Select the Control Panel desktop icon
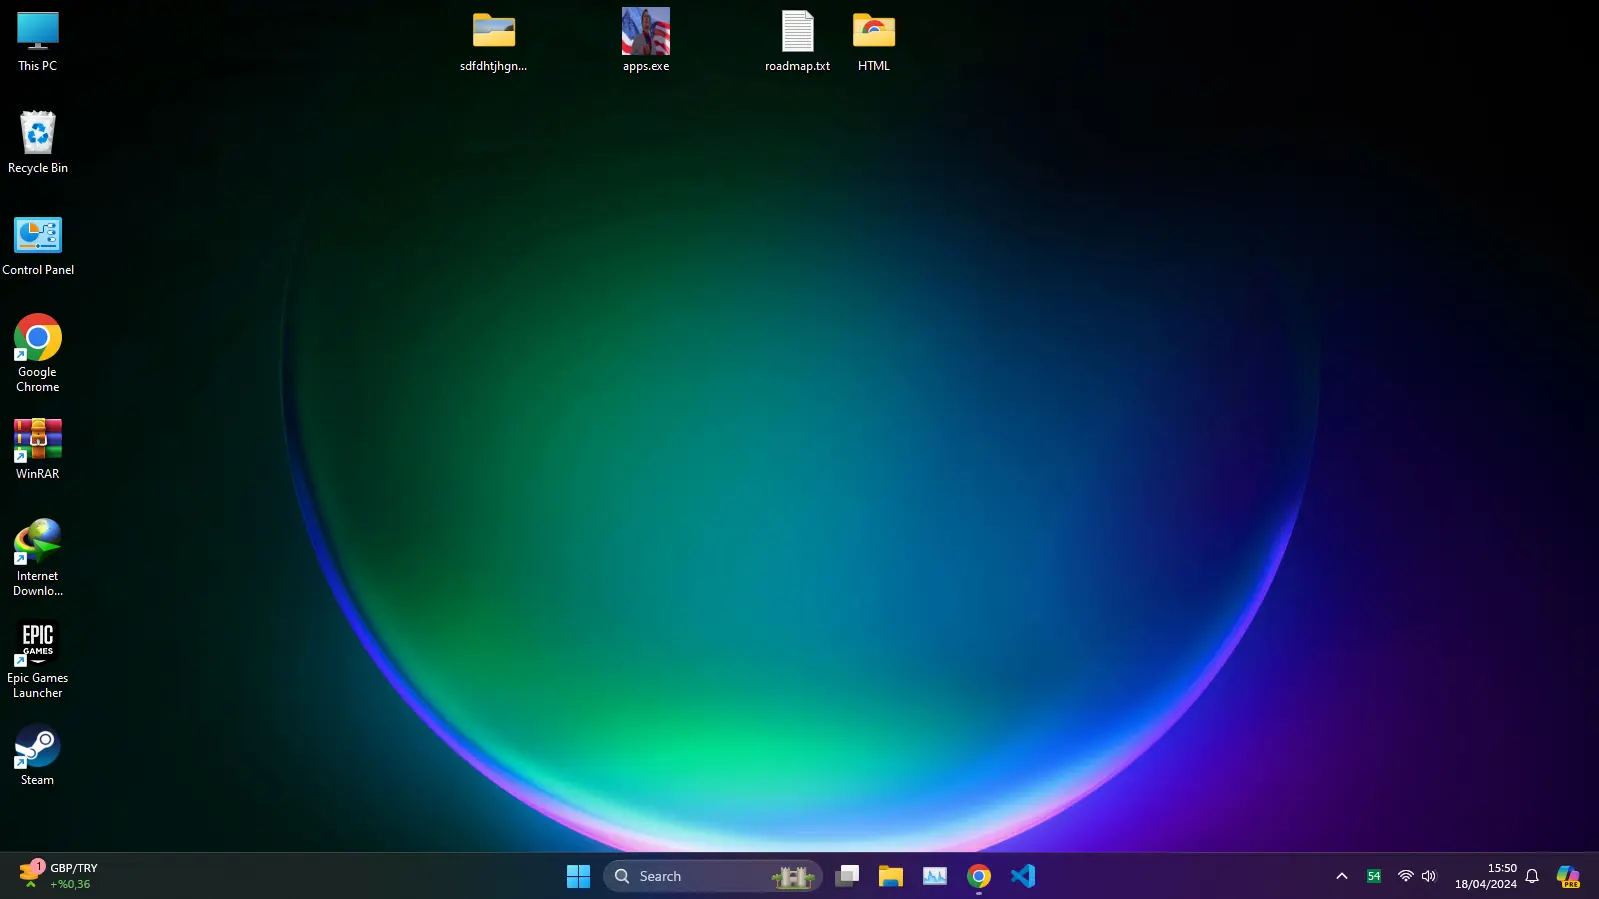The width and height of the screenshot is (1599, 899). click(x=38, y=246)
